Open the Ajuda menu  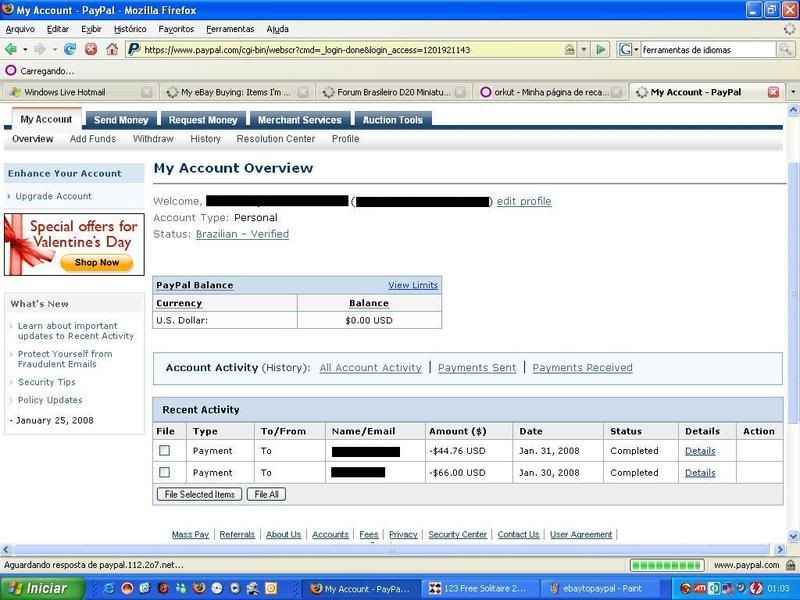(x=278, y=29)
